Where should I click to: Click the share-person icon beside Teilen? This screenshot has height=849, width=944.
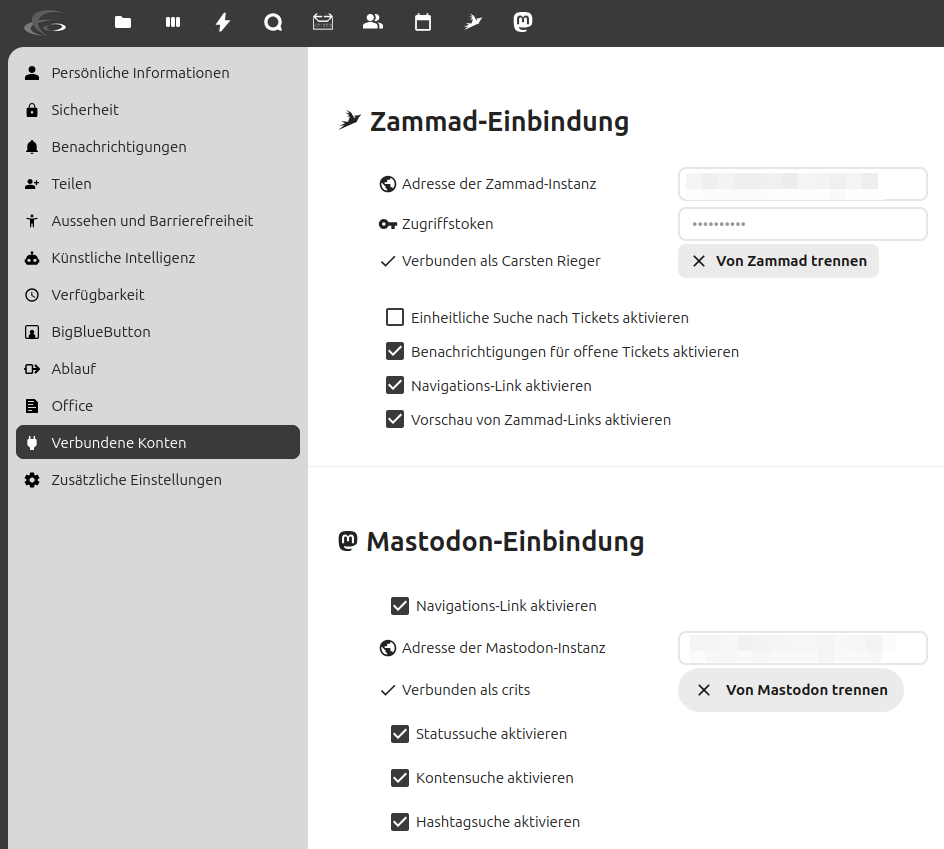point(32,184)
